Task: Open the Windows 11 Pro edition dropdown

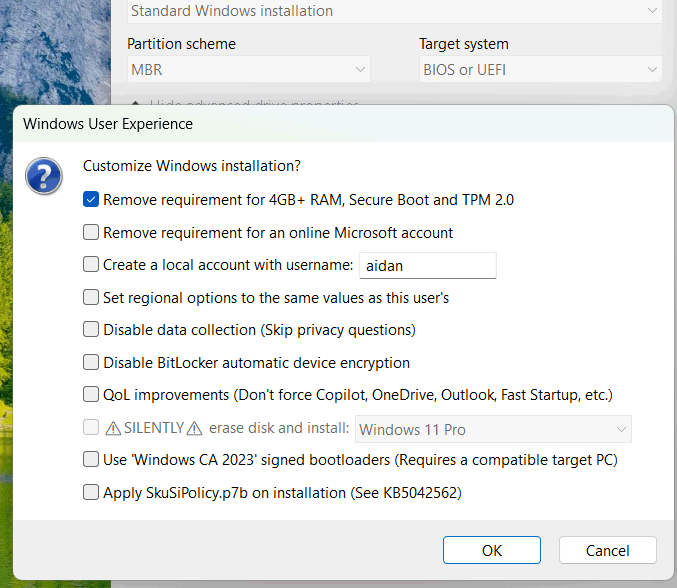Action: 493,429
